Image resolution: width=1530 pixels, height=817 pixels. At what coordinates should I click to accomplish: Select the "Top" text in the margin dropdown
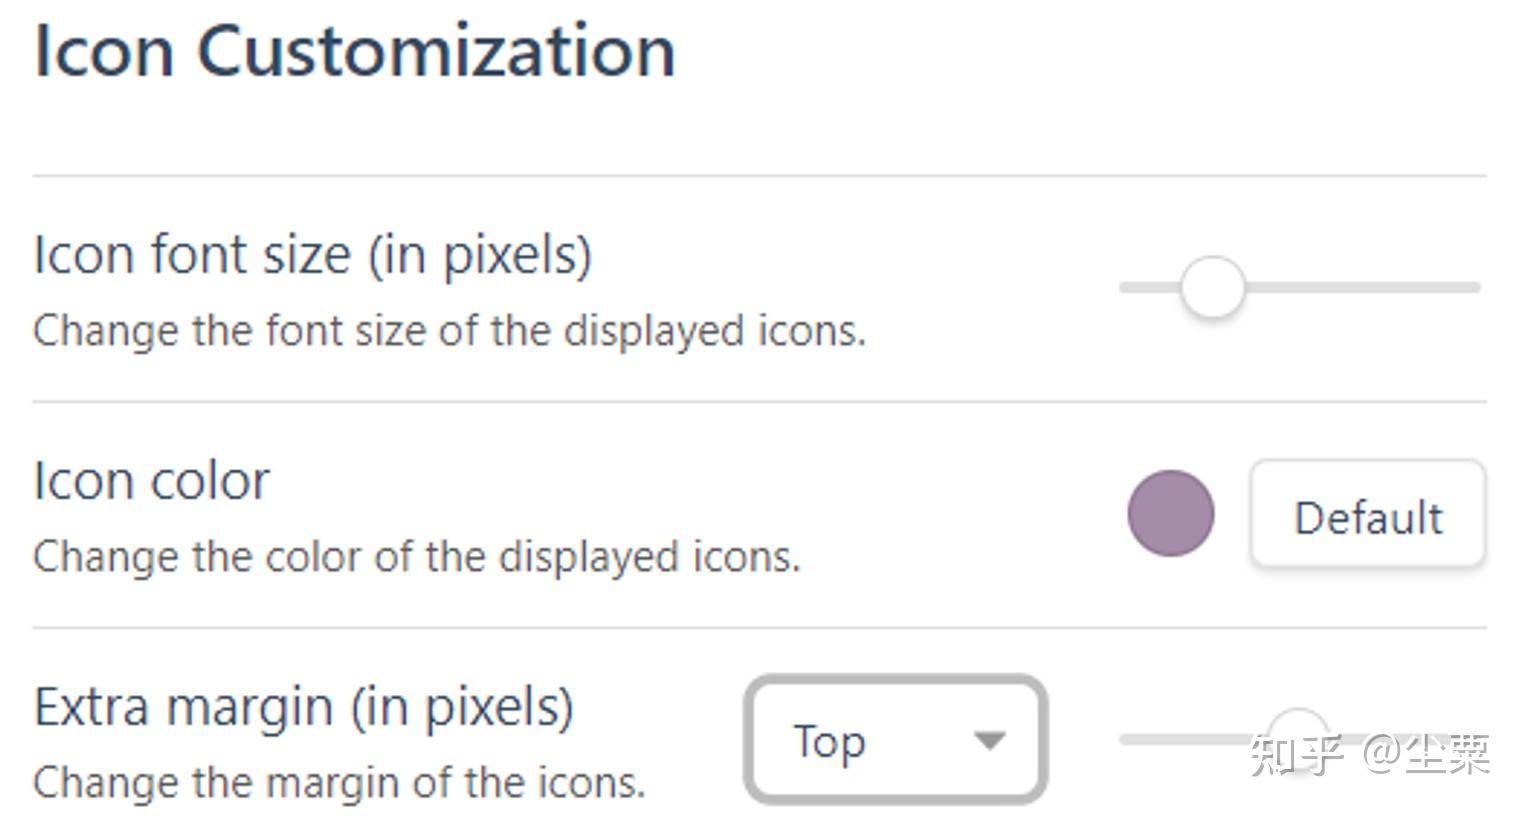829,741
